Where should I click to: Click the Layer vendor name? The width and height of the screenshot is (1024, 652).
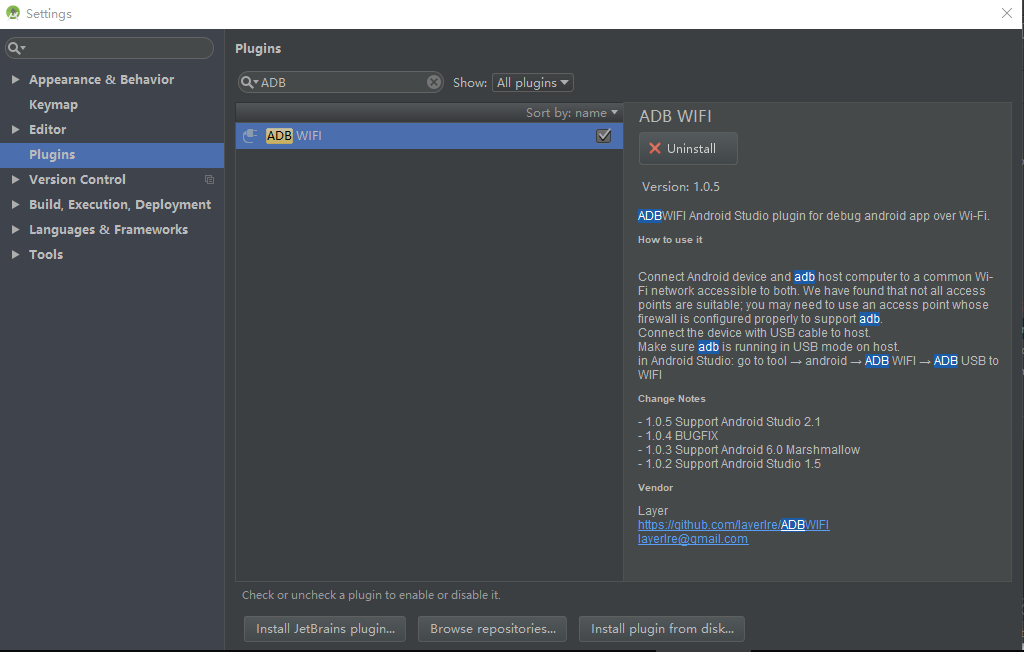point(653,511)
